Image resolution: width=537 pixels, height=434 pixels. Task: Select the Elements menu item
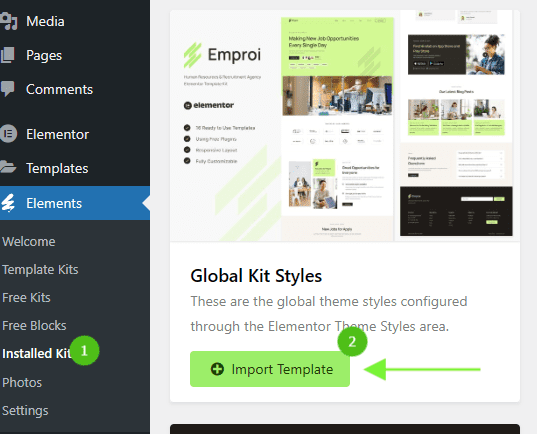tap(75, 203)
